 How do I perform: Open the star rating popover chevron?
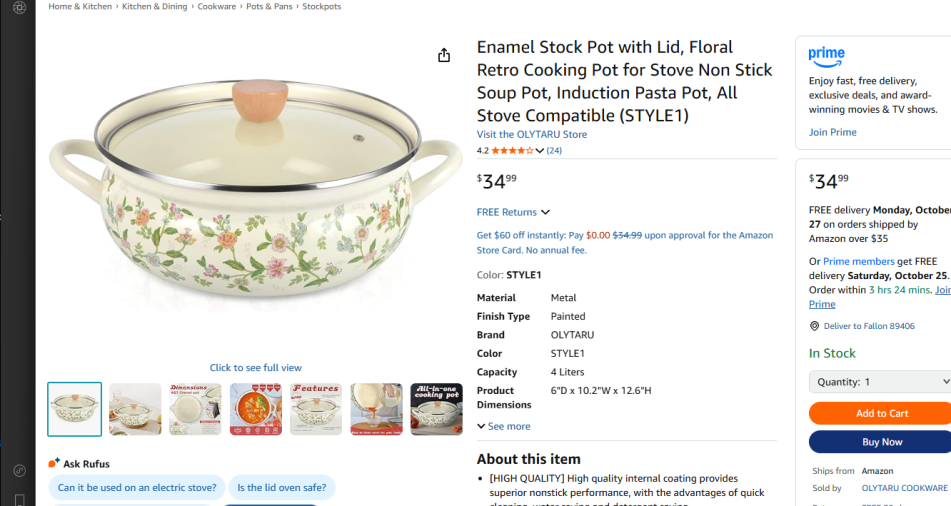(x=540, y=151)
